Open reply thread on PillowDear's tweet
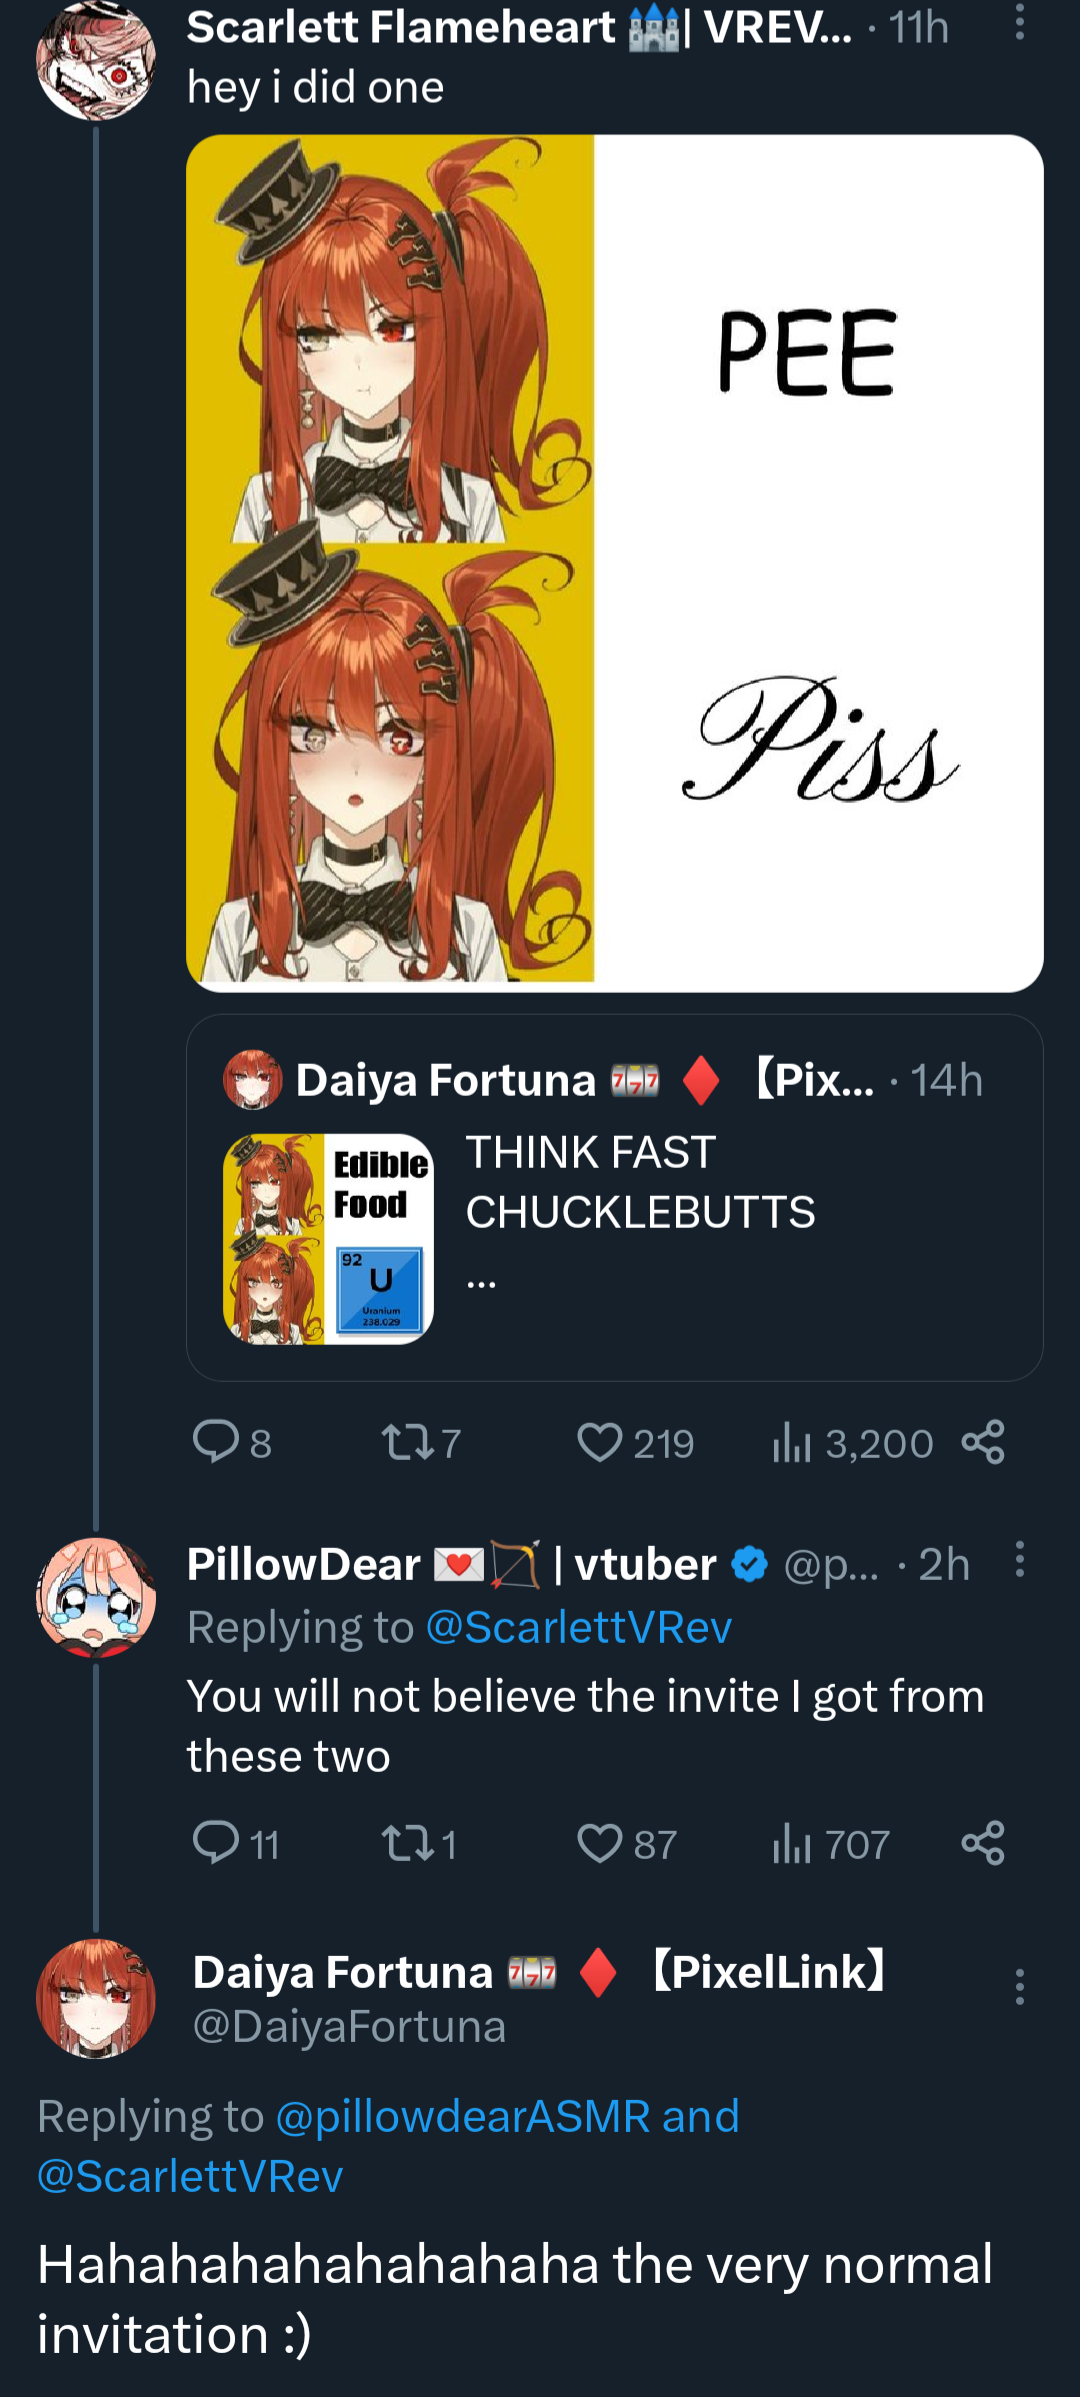1080x2397 pixels. (x=216, y=1843)
